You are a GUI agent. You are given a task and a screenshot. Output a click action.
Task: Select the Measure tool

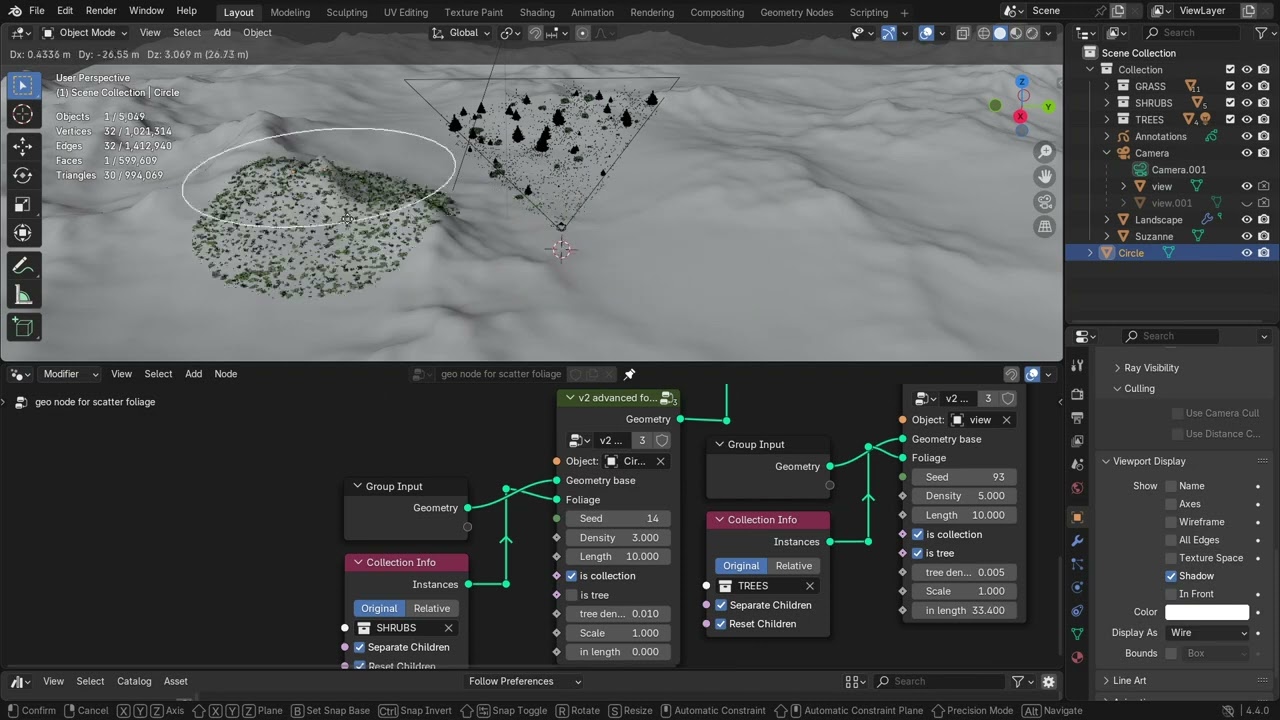[22, 295]
